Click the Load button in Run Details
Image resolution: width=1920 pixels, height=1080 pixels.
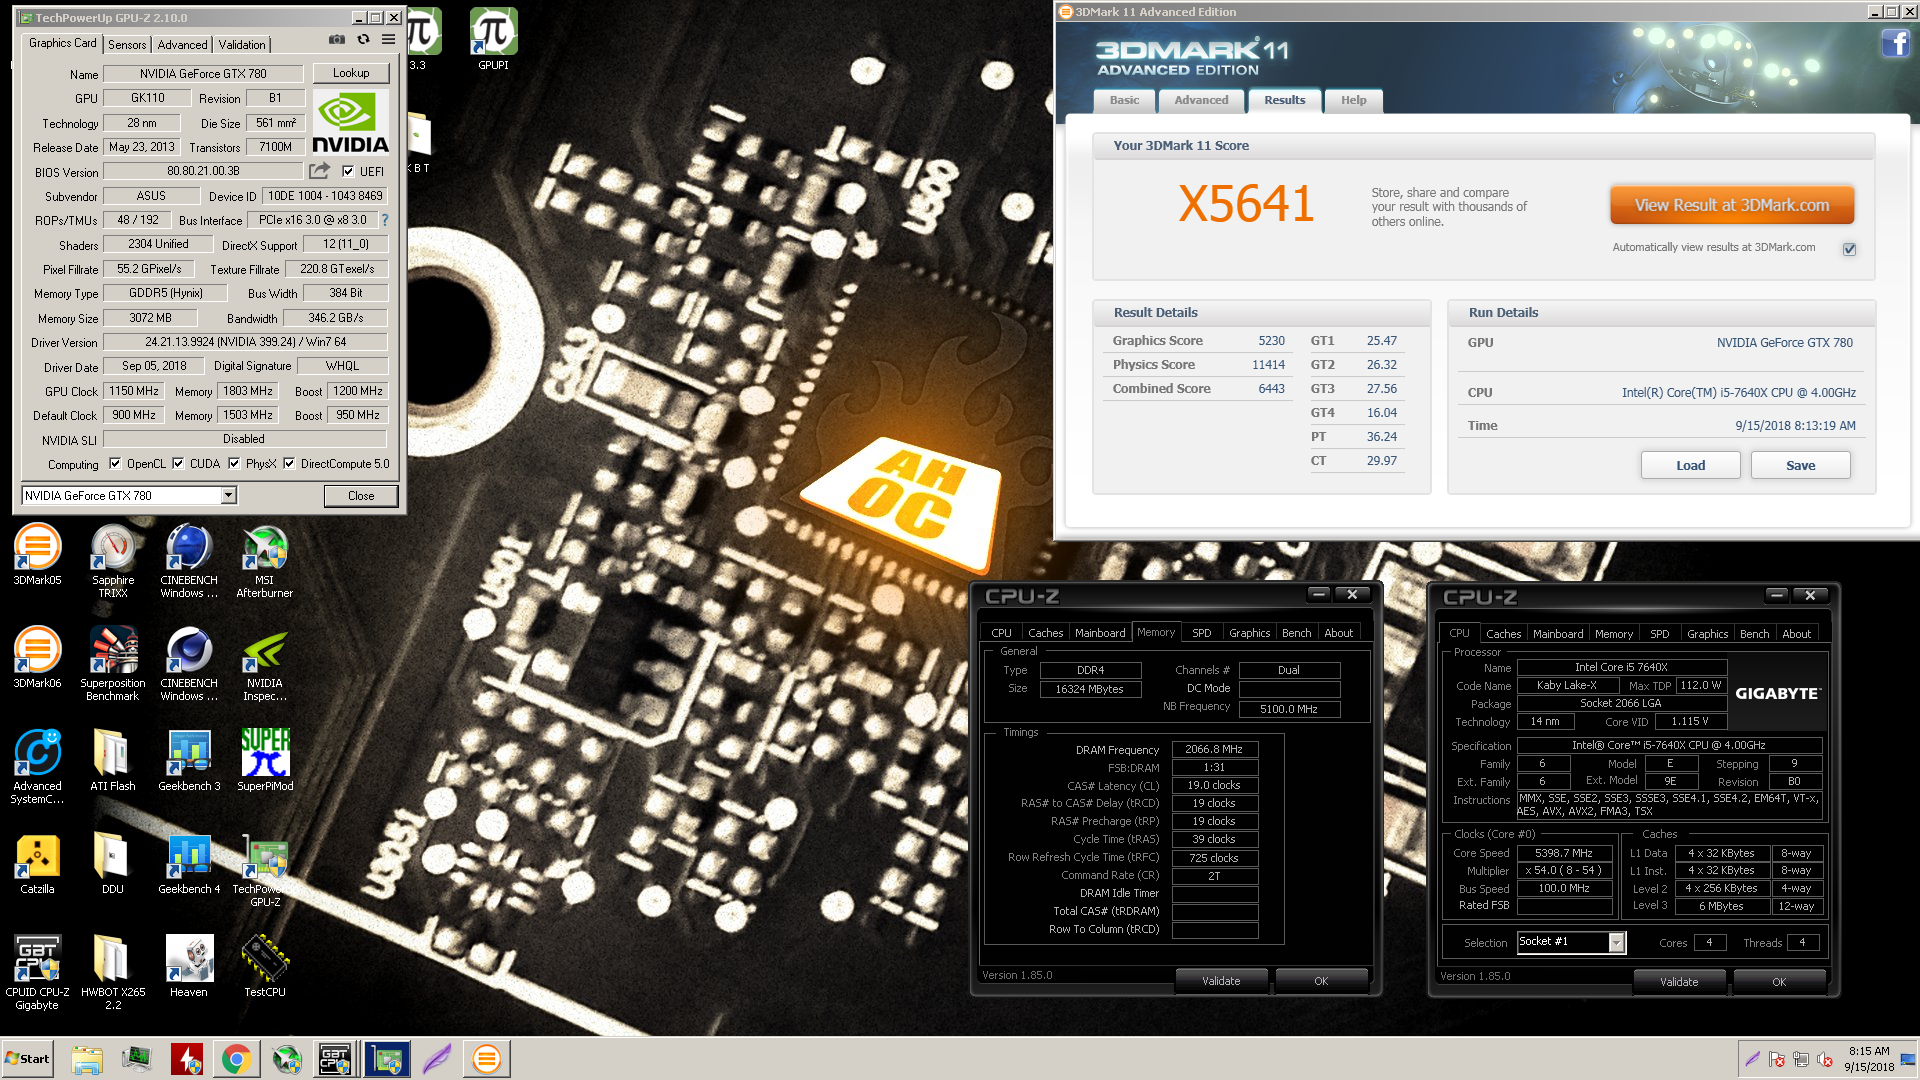click(x=1690, y=465)
